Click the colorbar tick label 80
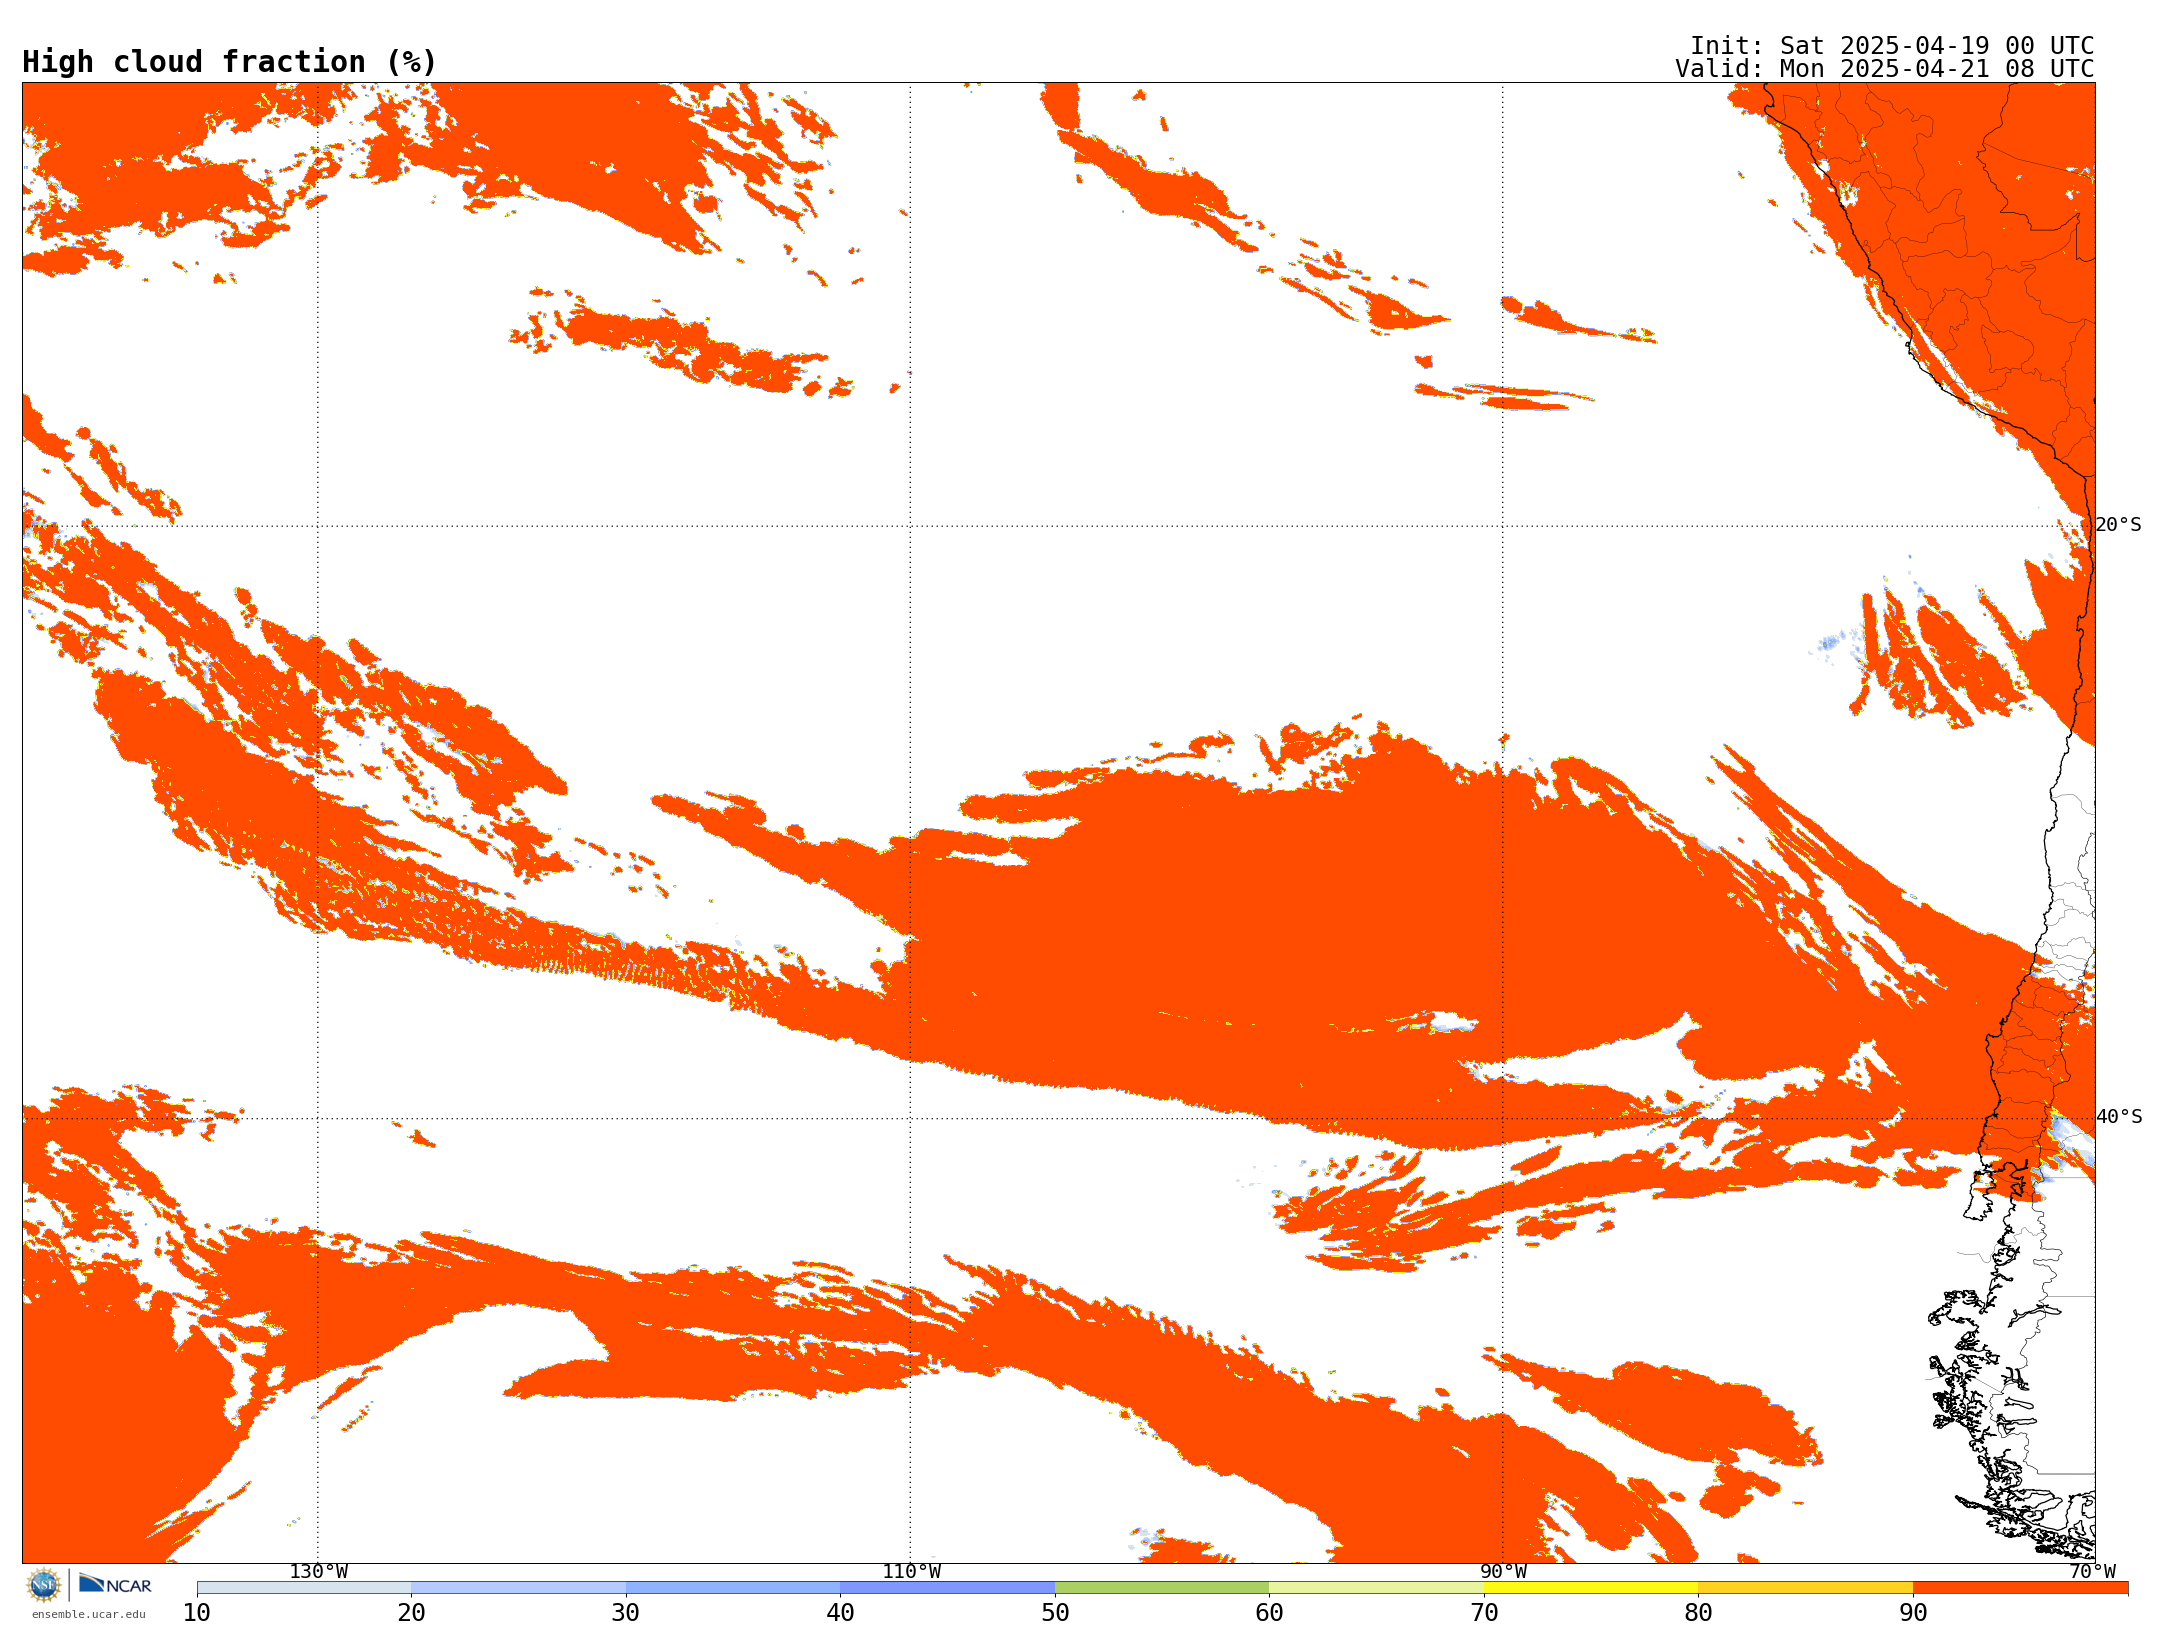 click(x=1698, y=1612)
